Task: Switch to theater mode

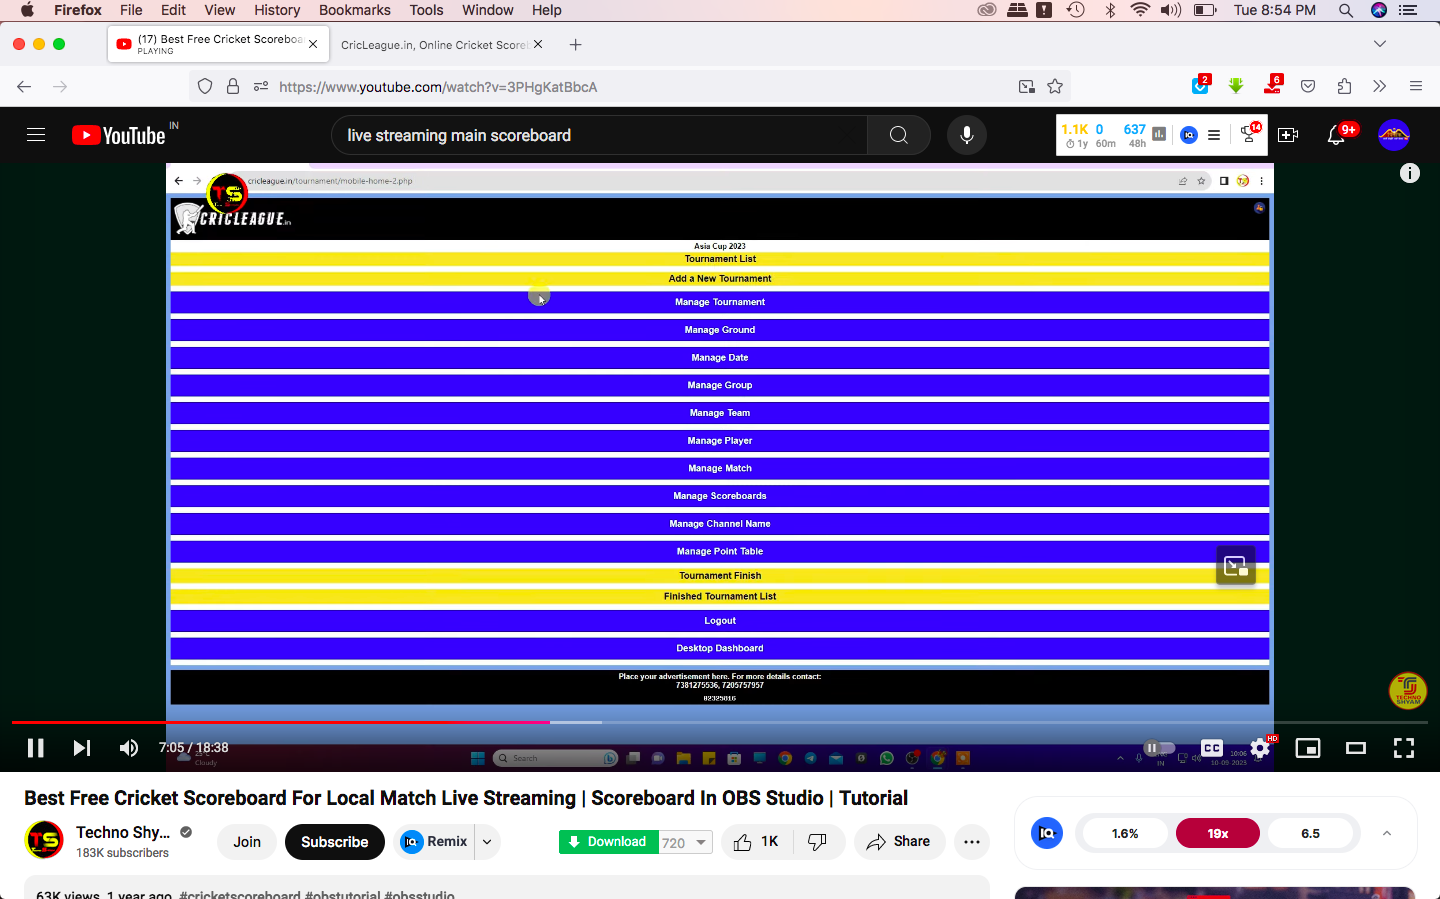Action: pos(1356,748)
